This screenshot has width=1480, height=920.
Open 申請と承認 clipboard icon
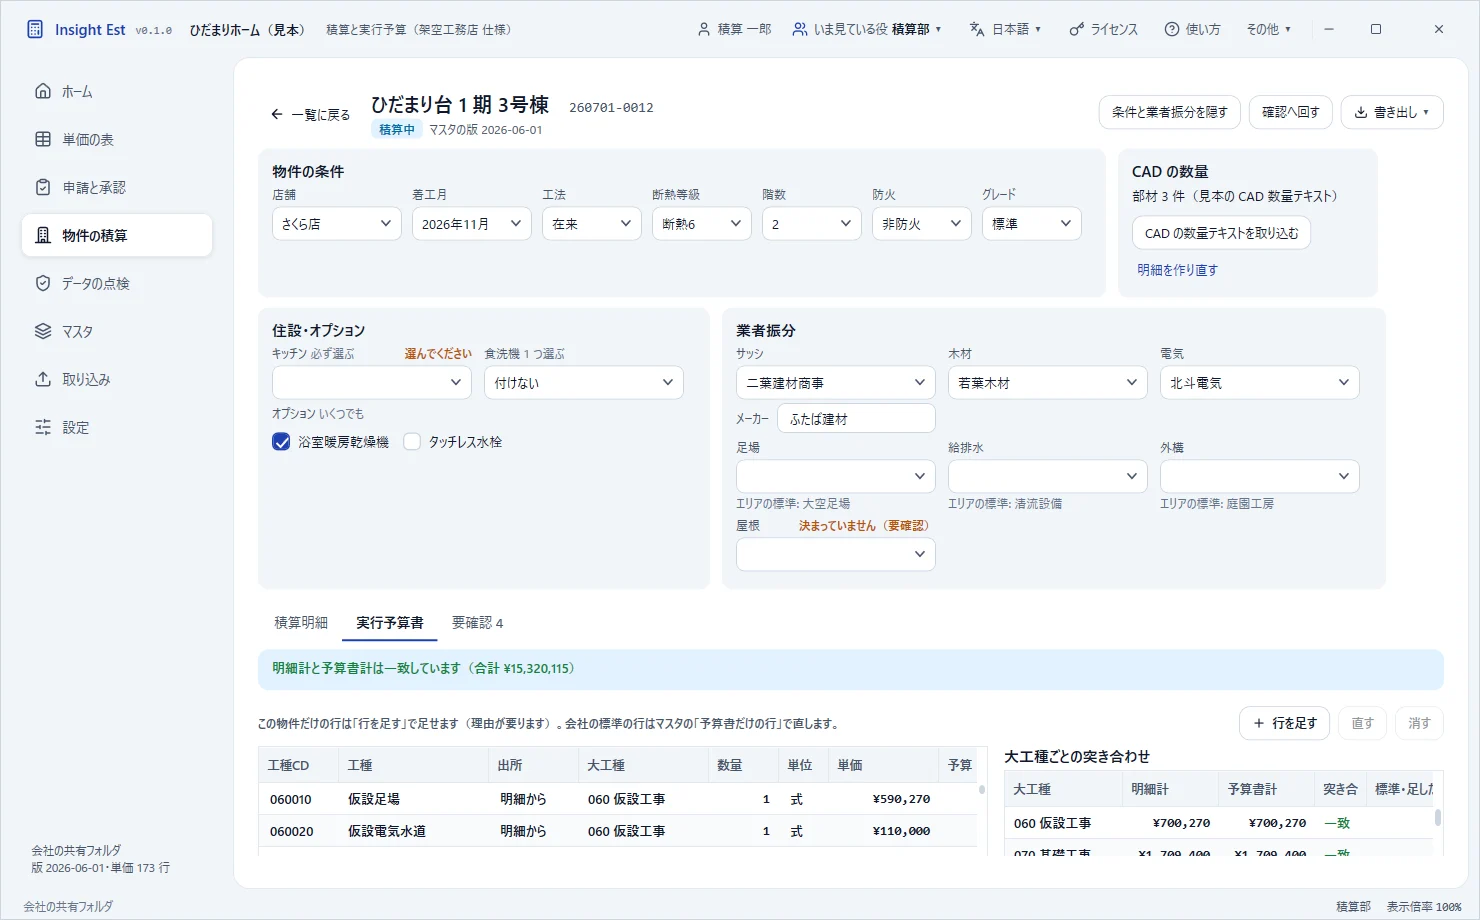pos(43,187)
